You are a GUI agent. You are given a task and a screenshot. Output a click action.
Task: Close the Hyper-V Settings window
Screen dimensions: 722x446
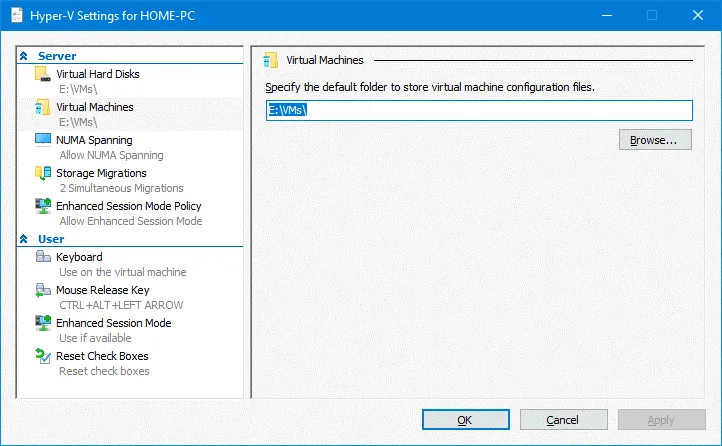[697, 15]
